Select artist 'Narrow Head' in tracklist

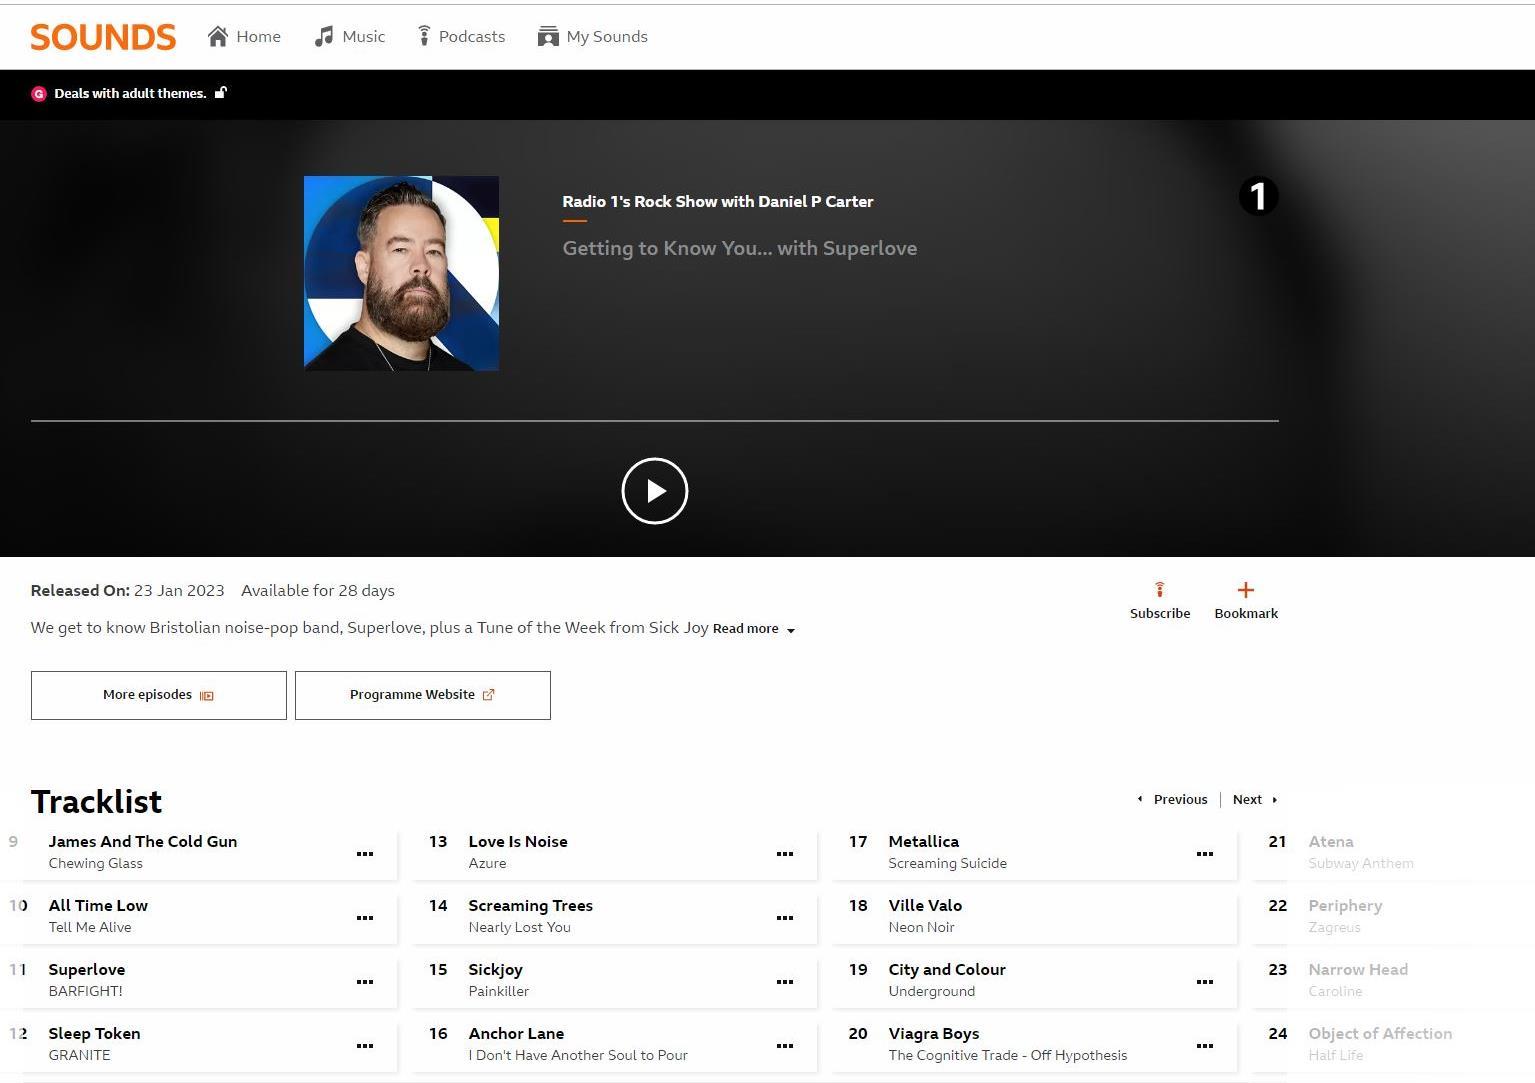(1358, 970)
